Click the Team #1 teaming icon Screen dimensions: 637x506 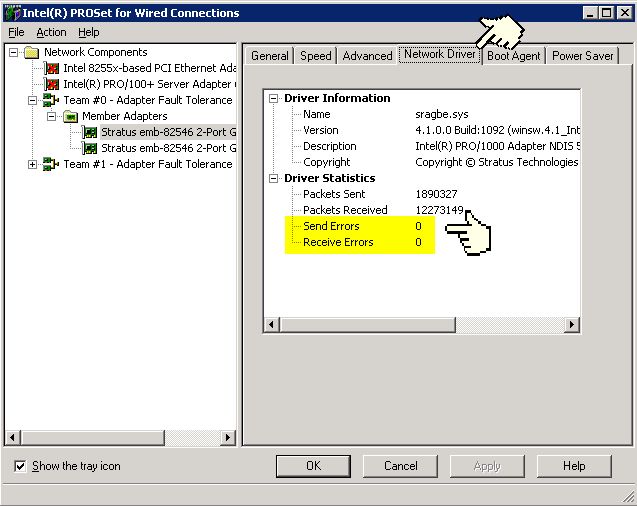pyautogui.click(x=51, y=164)
